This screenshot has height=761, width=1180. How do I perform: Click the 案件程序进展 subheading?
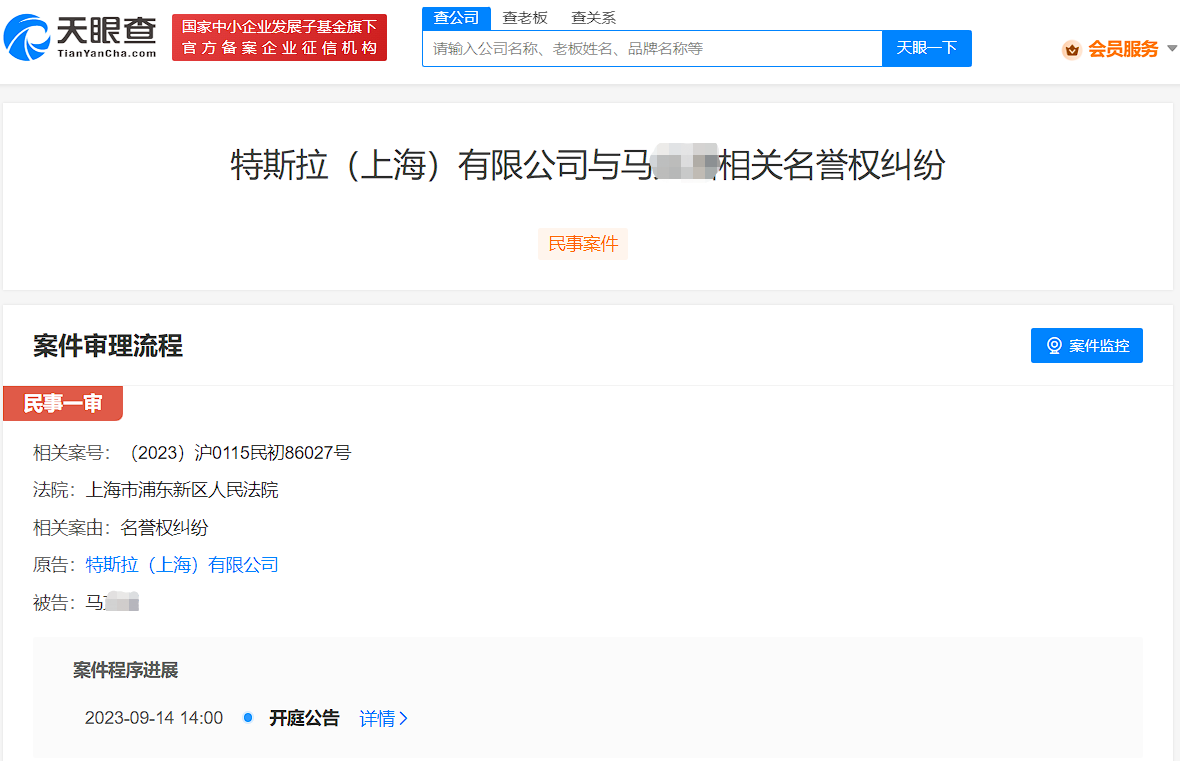(x=126, y=670)
